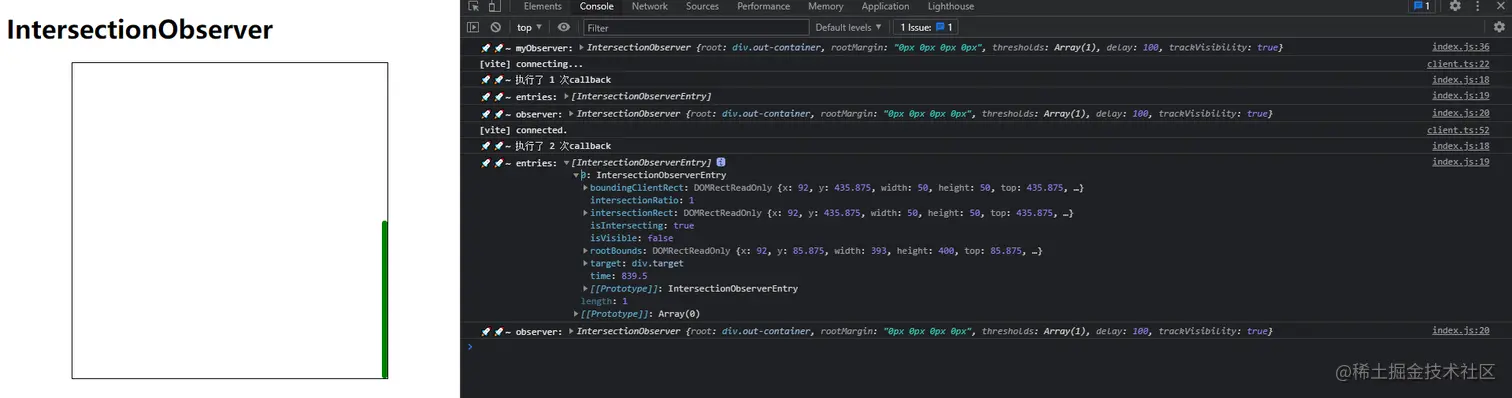Select the Console tab
The image size is (1512, 398).
point(596,6)
